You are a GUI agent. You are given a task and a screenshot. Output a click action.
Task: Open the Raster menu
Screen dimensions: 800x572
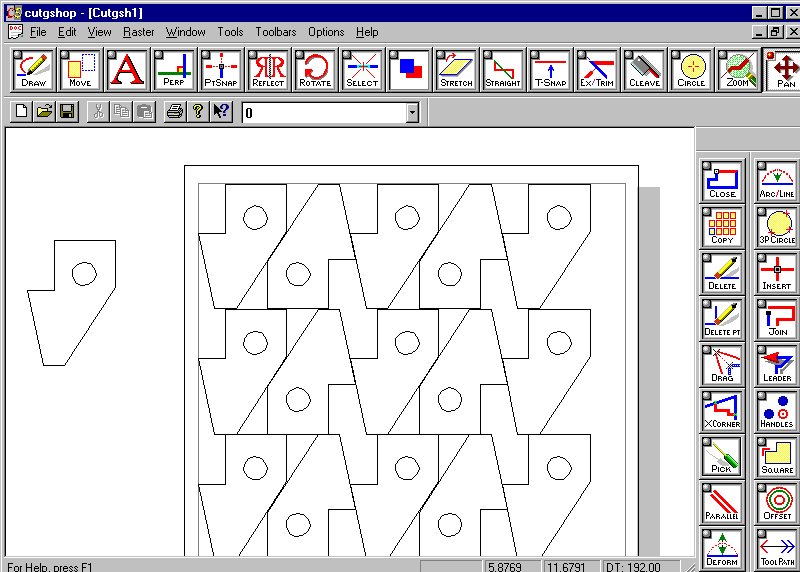click(139, 32)
